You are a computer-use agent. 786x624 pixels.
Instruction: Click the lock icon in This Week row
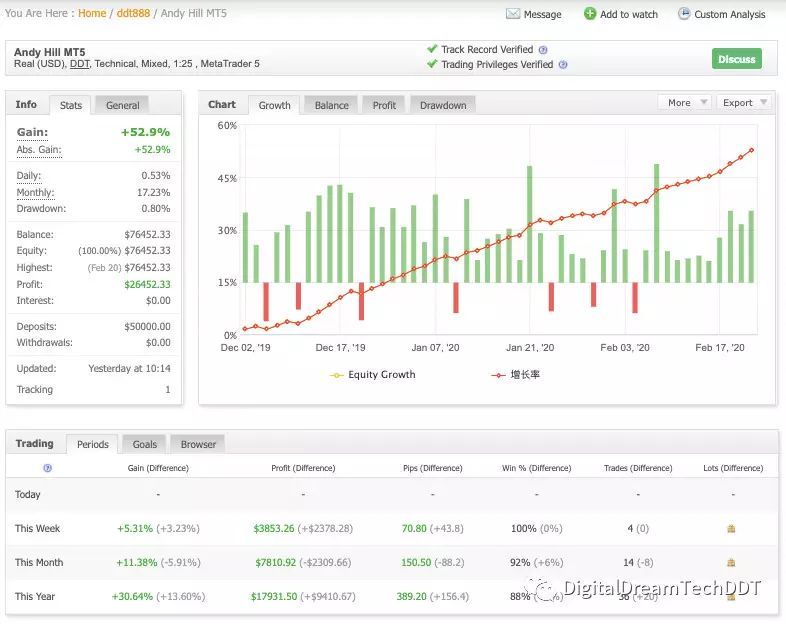pyautogui.click(x=731, y=528)
